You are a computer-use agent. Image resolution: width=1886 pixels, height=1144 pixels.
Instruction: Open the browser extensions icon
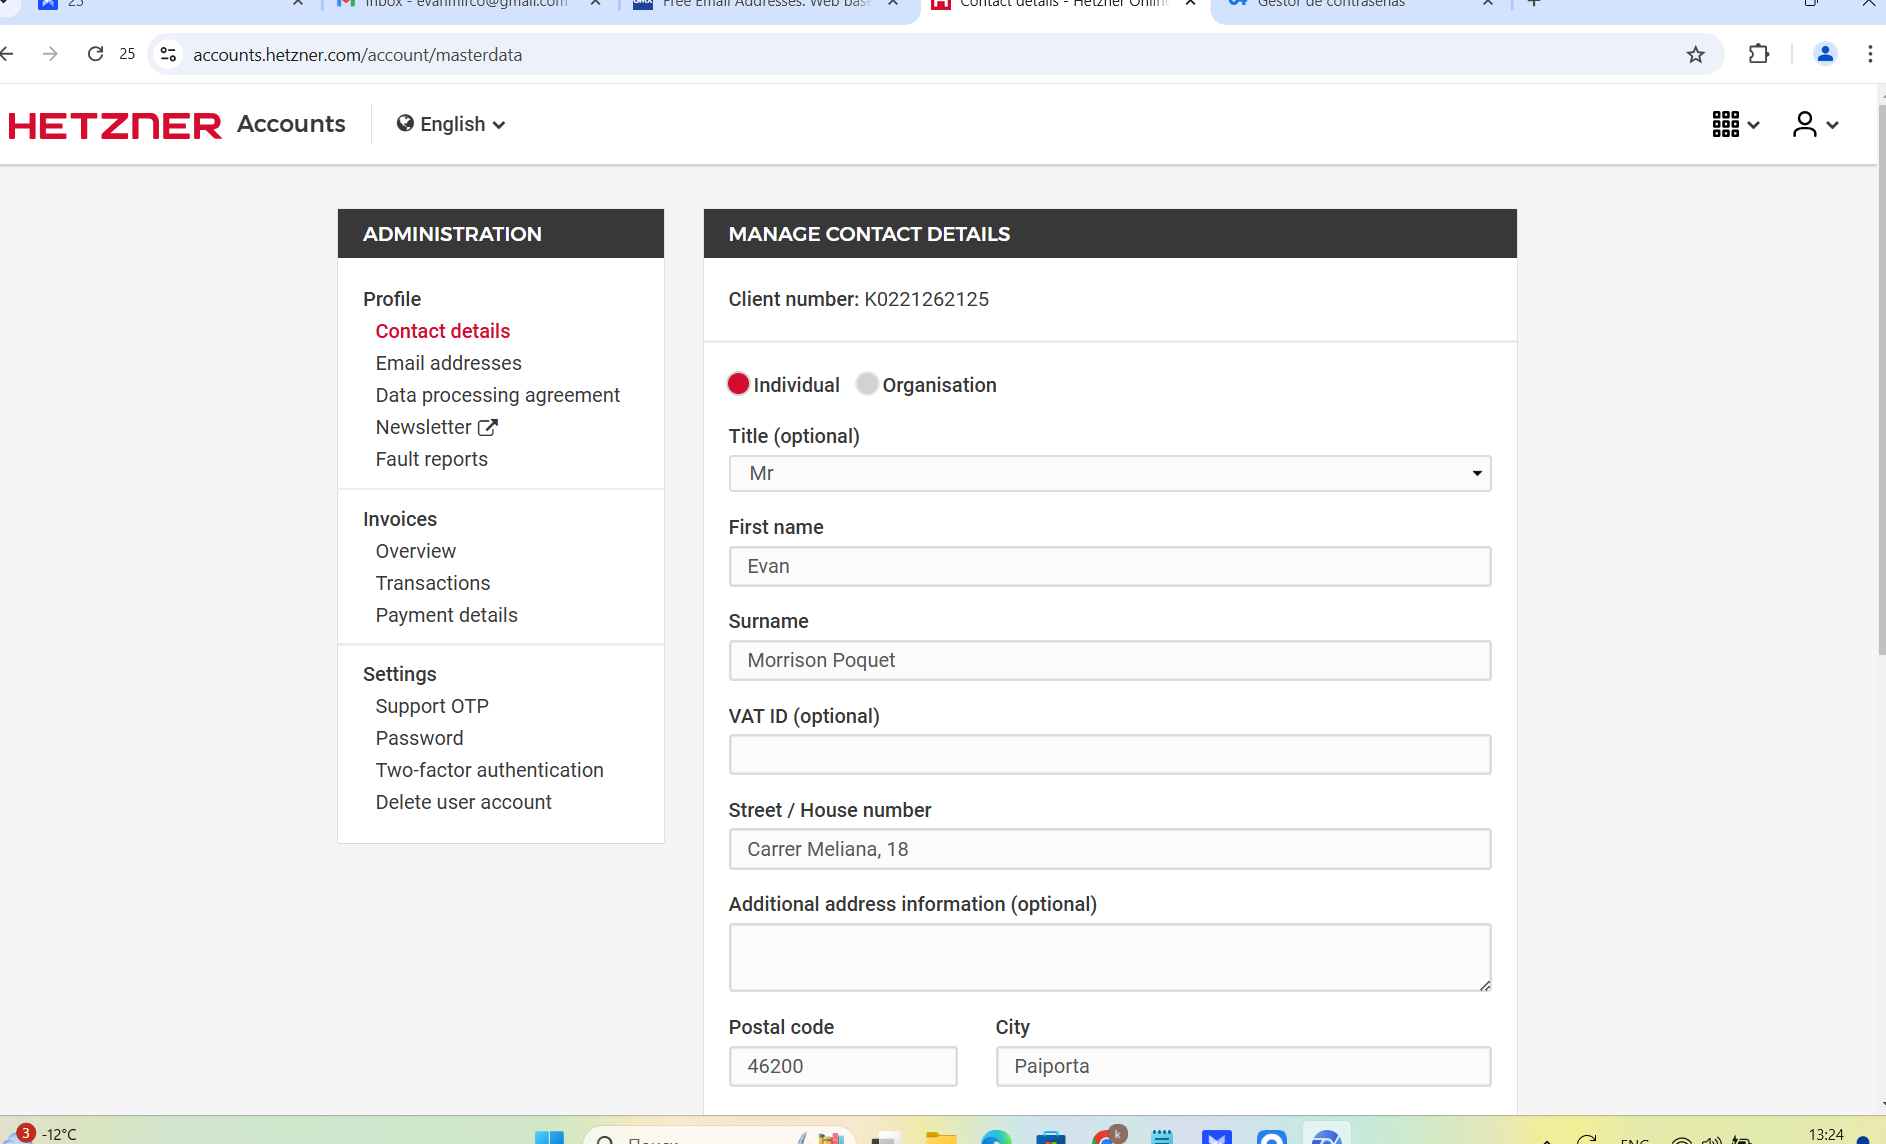pos(1758,55)
